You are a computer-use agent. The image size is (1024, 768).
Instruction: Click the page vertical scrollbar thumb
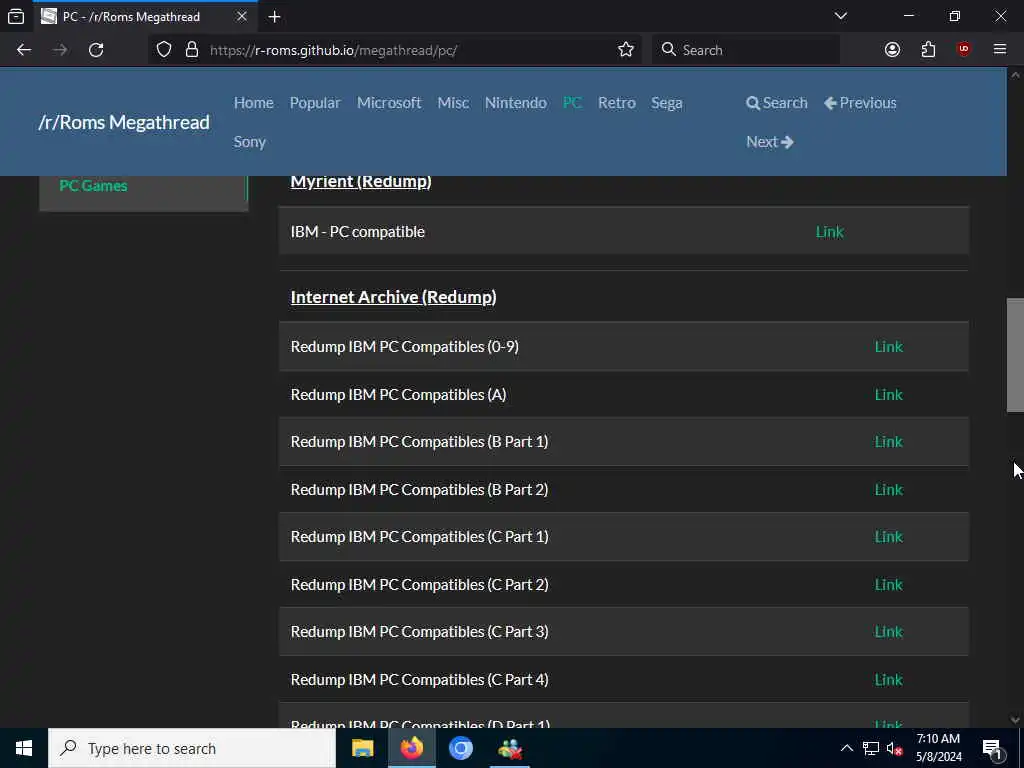coord(1015,355)
